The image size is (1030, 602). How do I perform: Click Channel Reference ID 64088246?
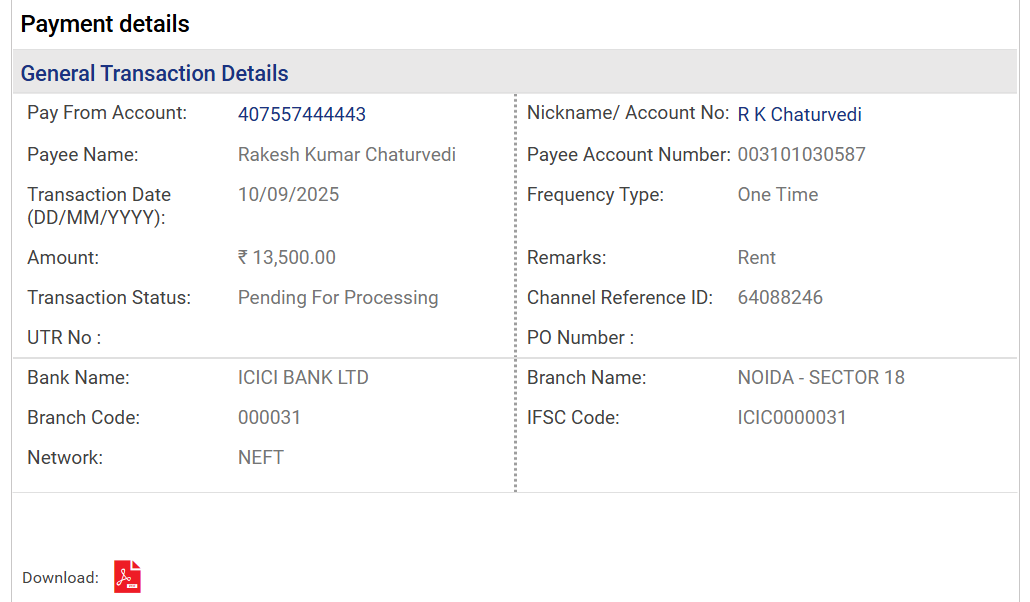[x=780, y=298]
